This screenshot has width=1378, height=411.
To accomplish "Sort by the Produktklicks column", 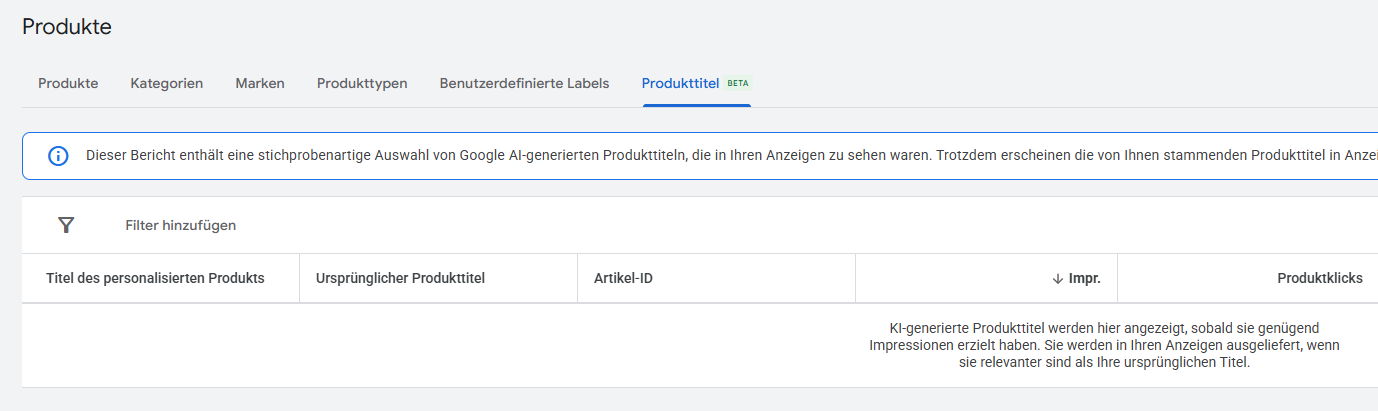I will (1320, 278).
